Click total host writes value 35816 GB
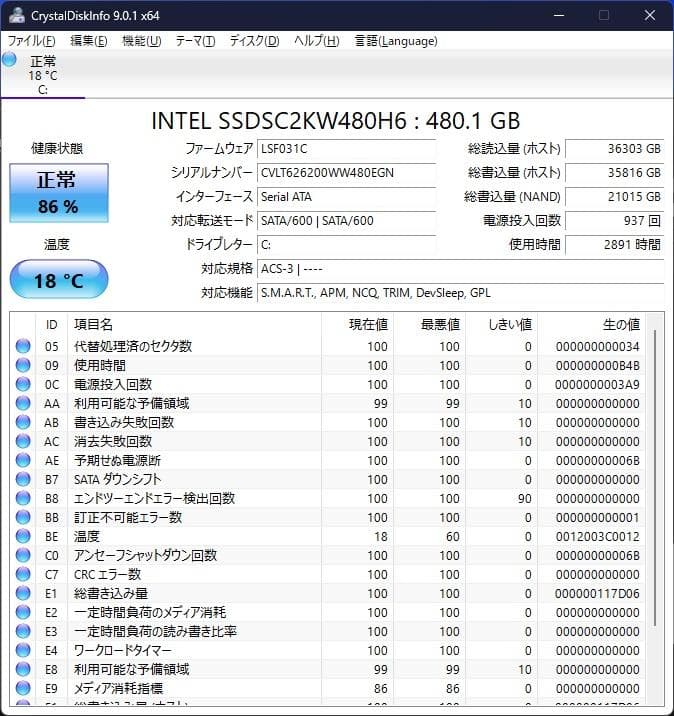The image size is (674, 716). (615, 173)
